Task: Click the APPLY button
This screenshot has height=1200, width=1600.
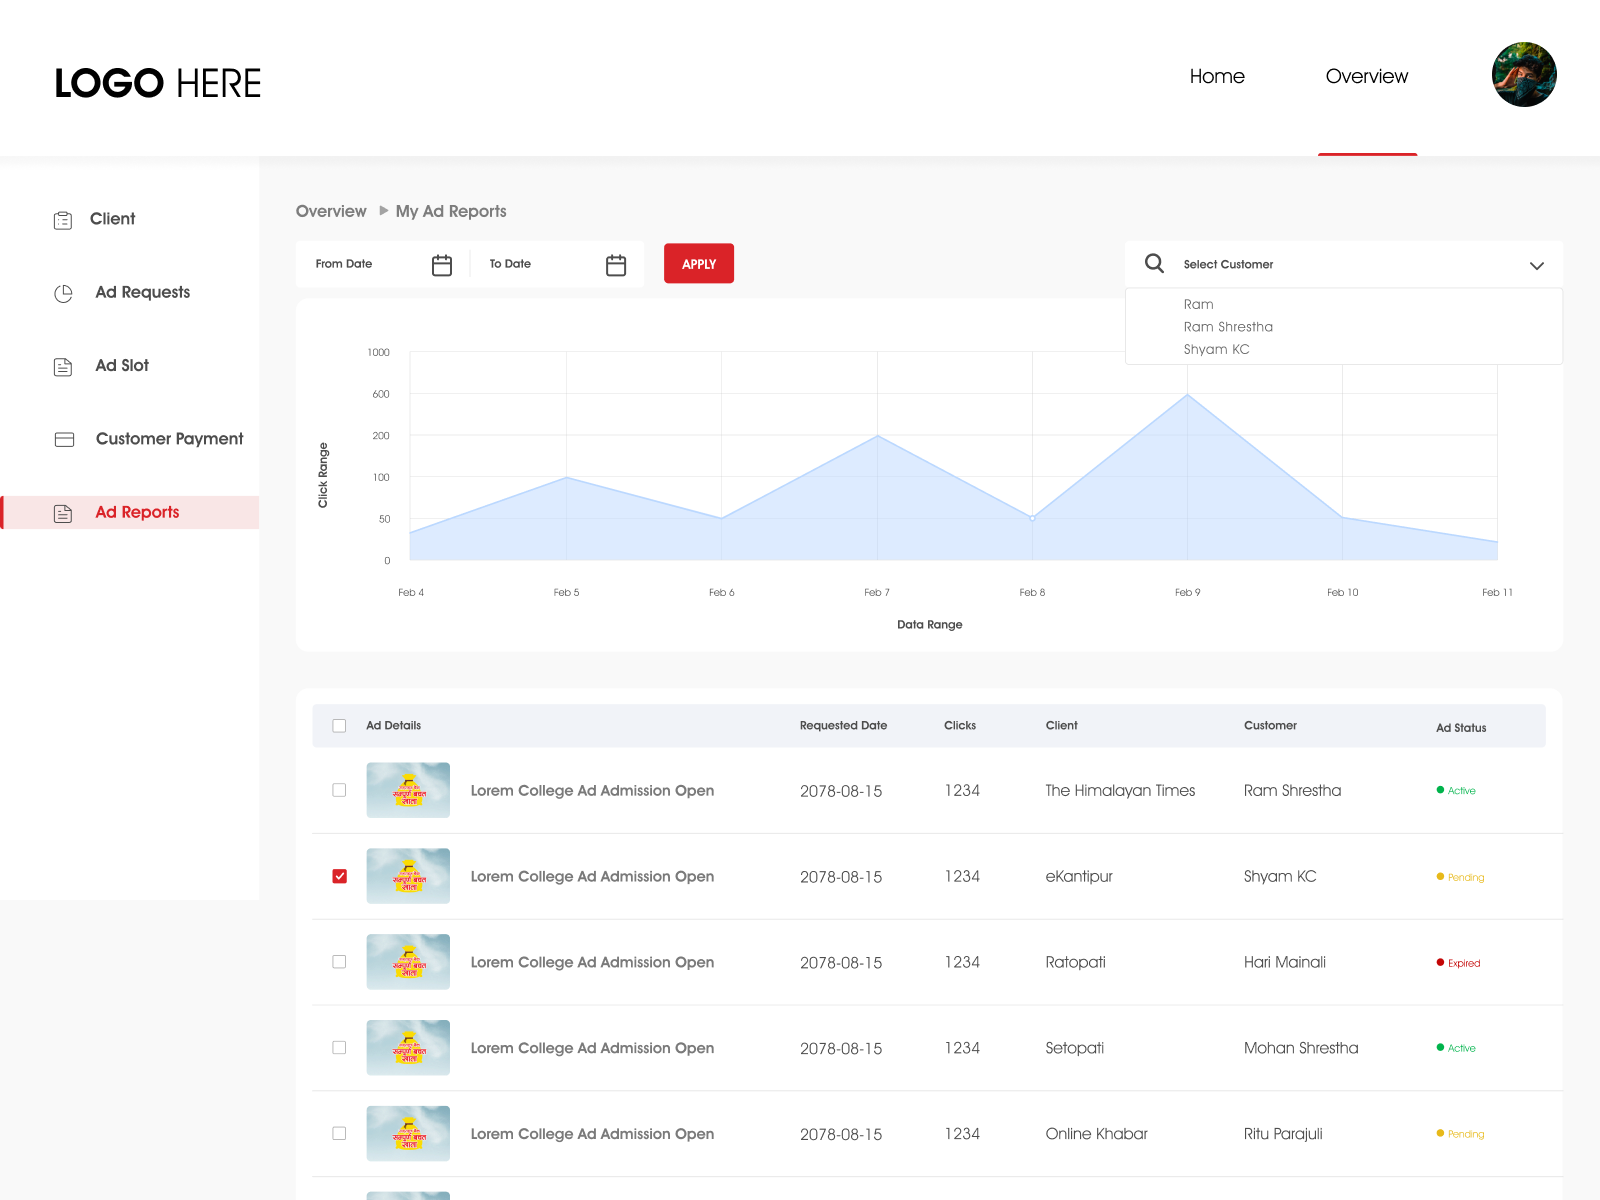Action: pyautogui.click(x=698, y=263)
